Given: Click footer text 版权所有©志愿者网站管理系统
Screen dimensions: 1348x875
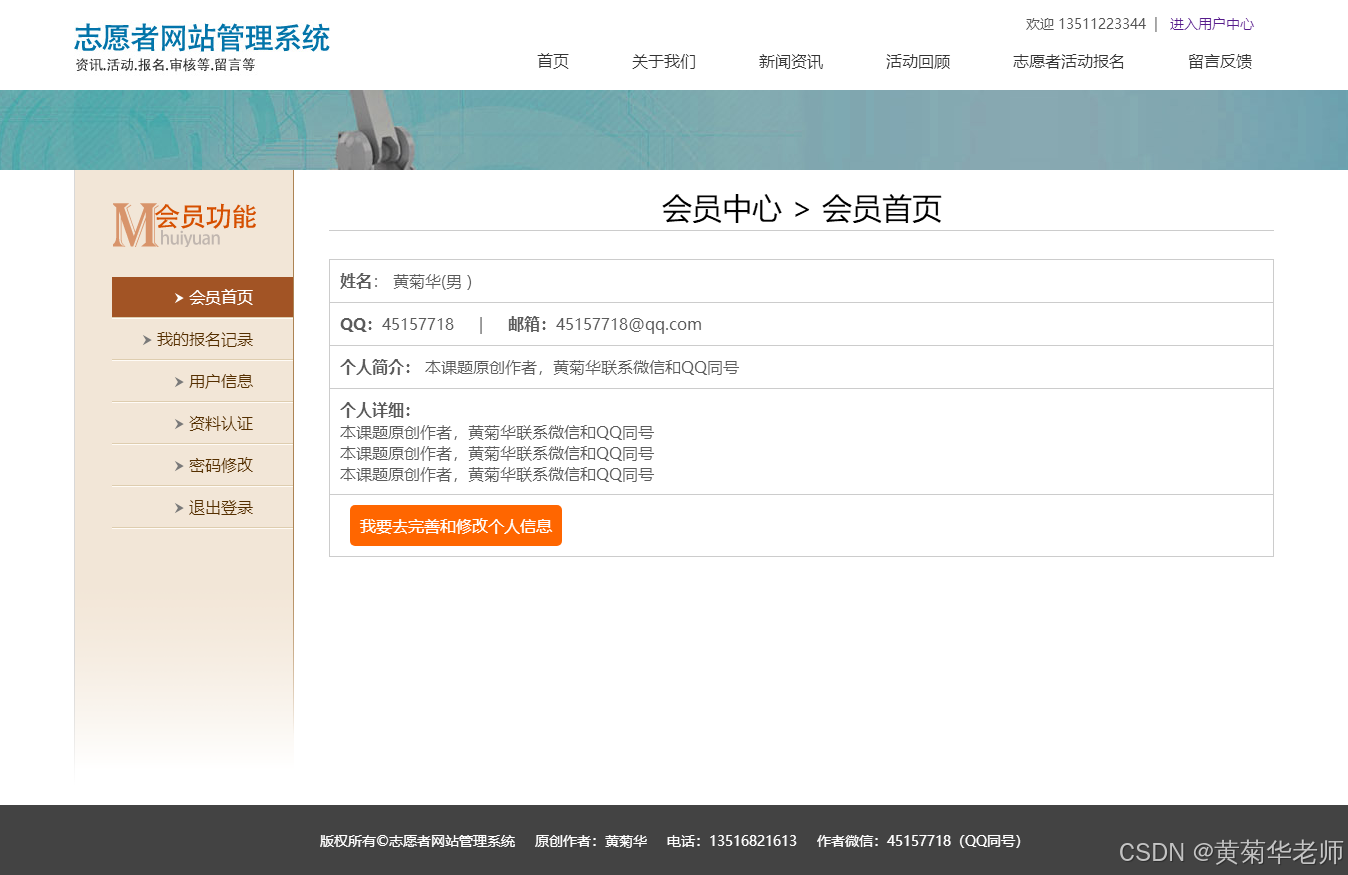Looking at the screenshot, I should [417, 841].
